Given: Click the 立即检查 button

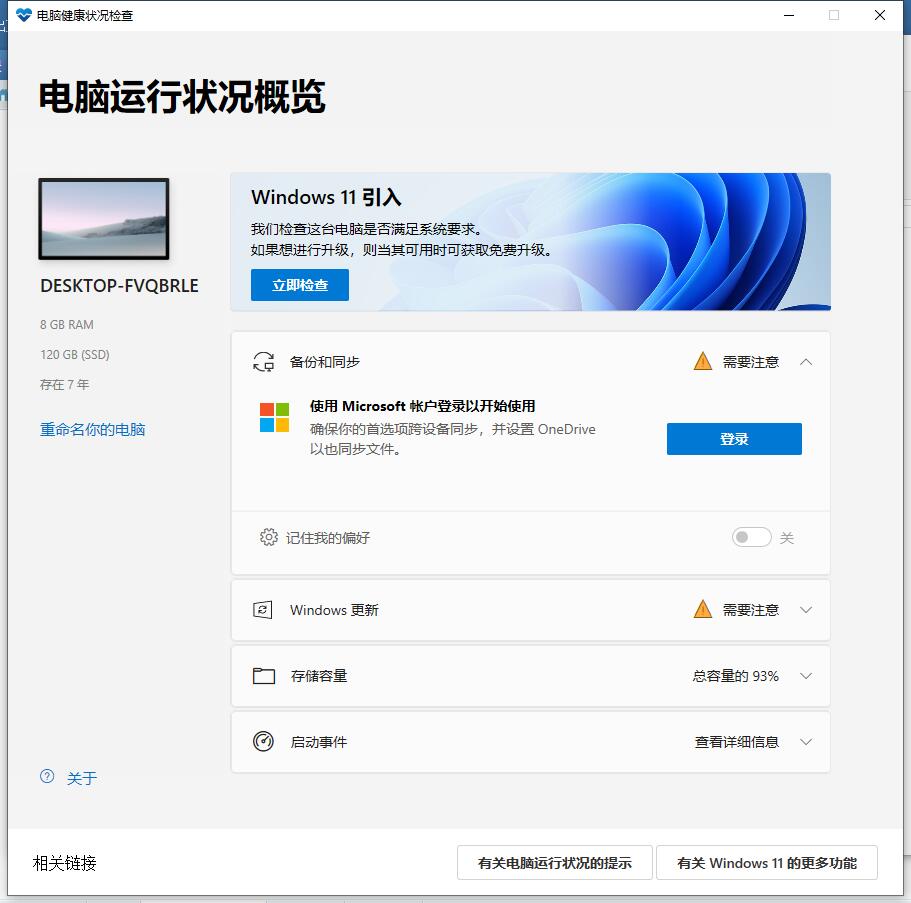Looking at the screenshot, I should coord(300,285).
